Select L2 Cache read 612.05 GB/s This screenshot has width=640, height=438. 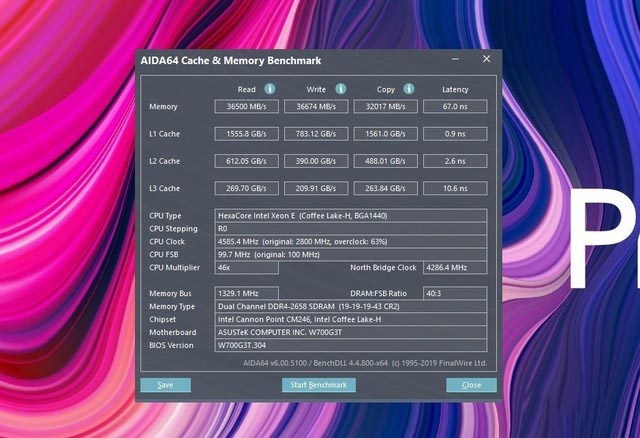(247, 161)
